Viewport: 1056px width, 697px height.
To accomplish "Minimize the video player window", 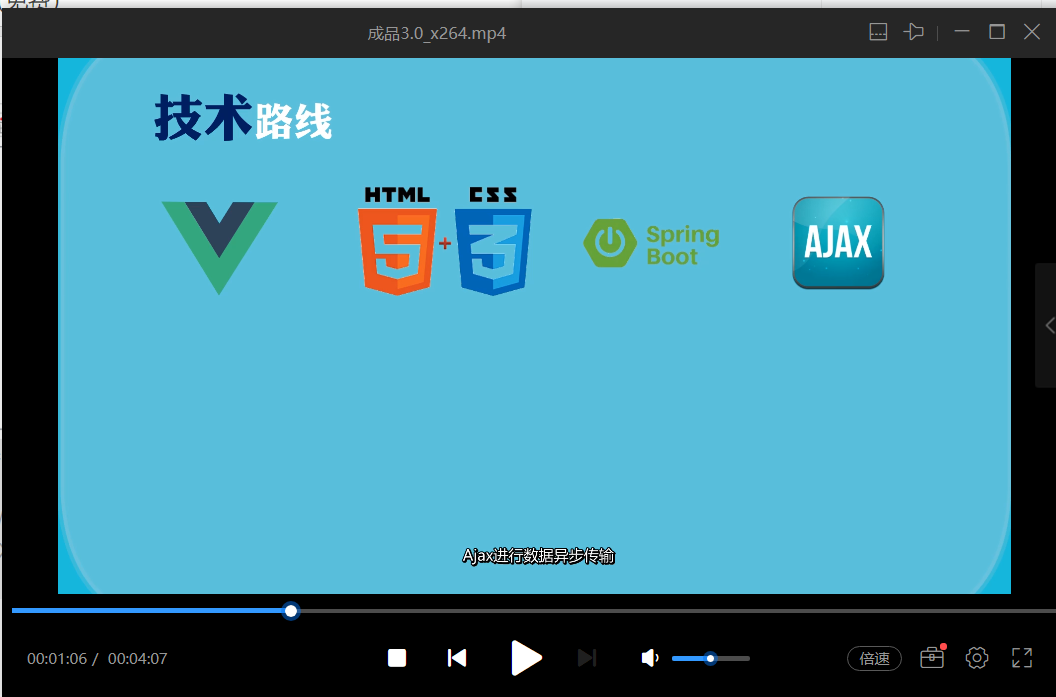I will pos(962,32).
